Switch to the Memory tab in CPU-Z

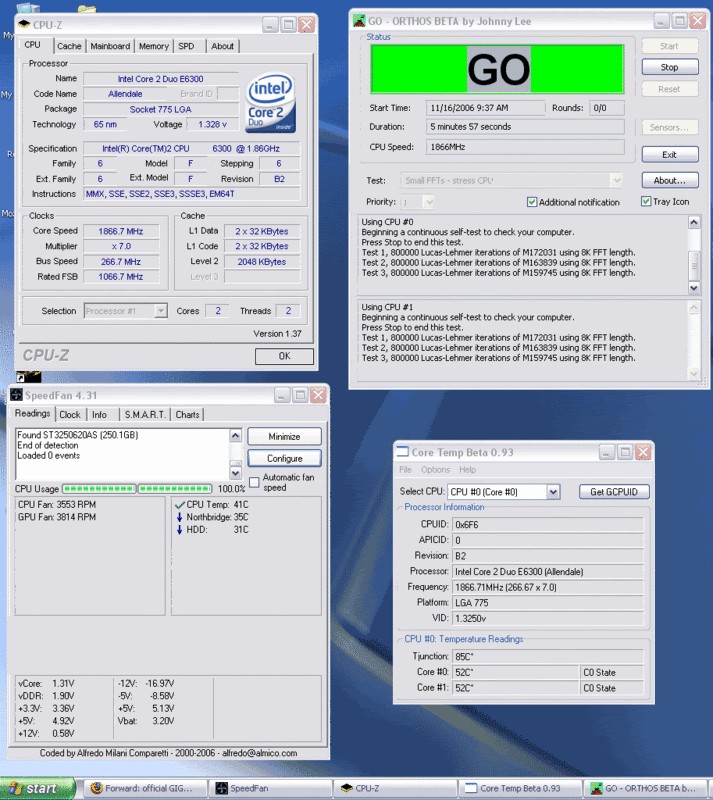tap(154, 46)
